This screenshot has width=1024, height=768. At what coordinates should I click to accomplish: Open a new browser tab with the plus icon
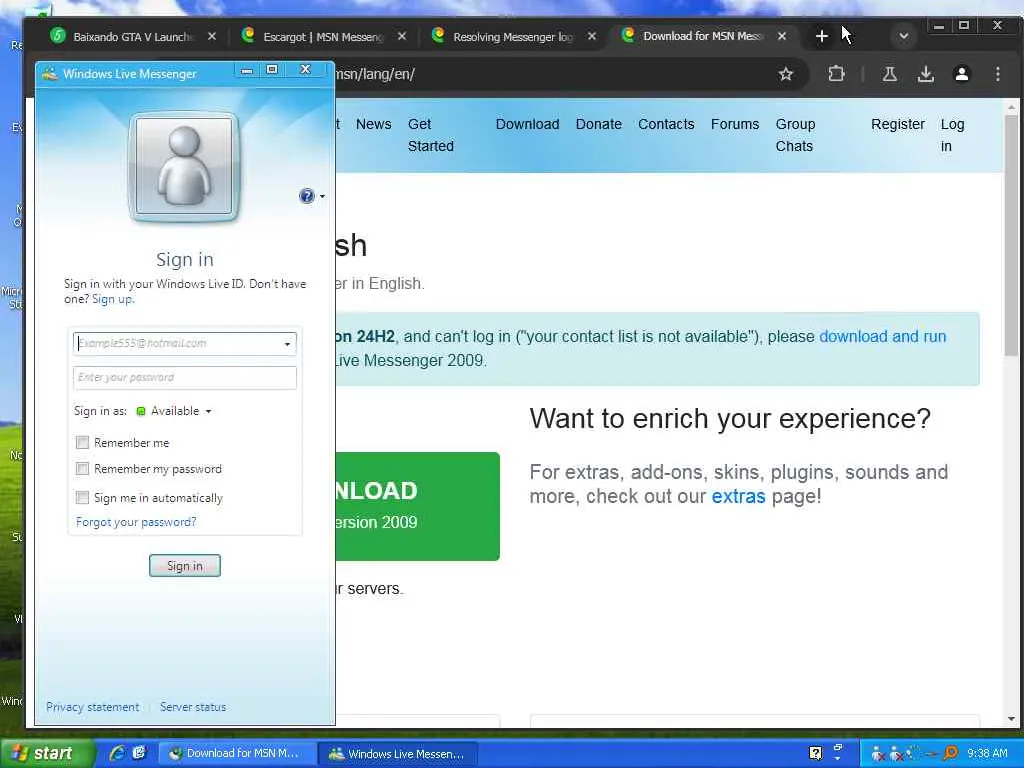coord(822,37)
